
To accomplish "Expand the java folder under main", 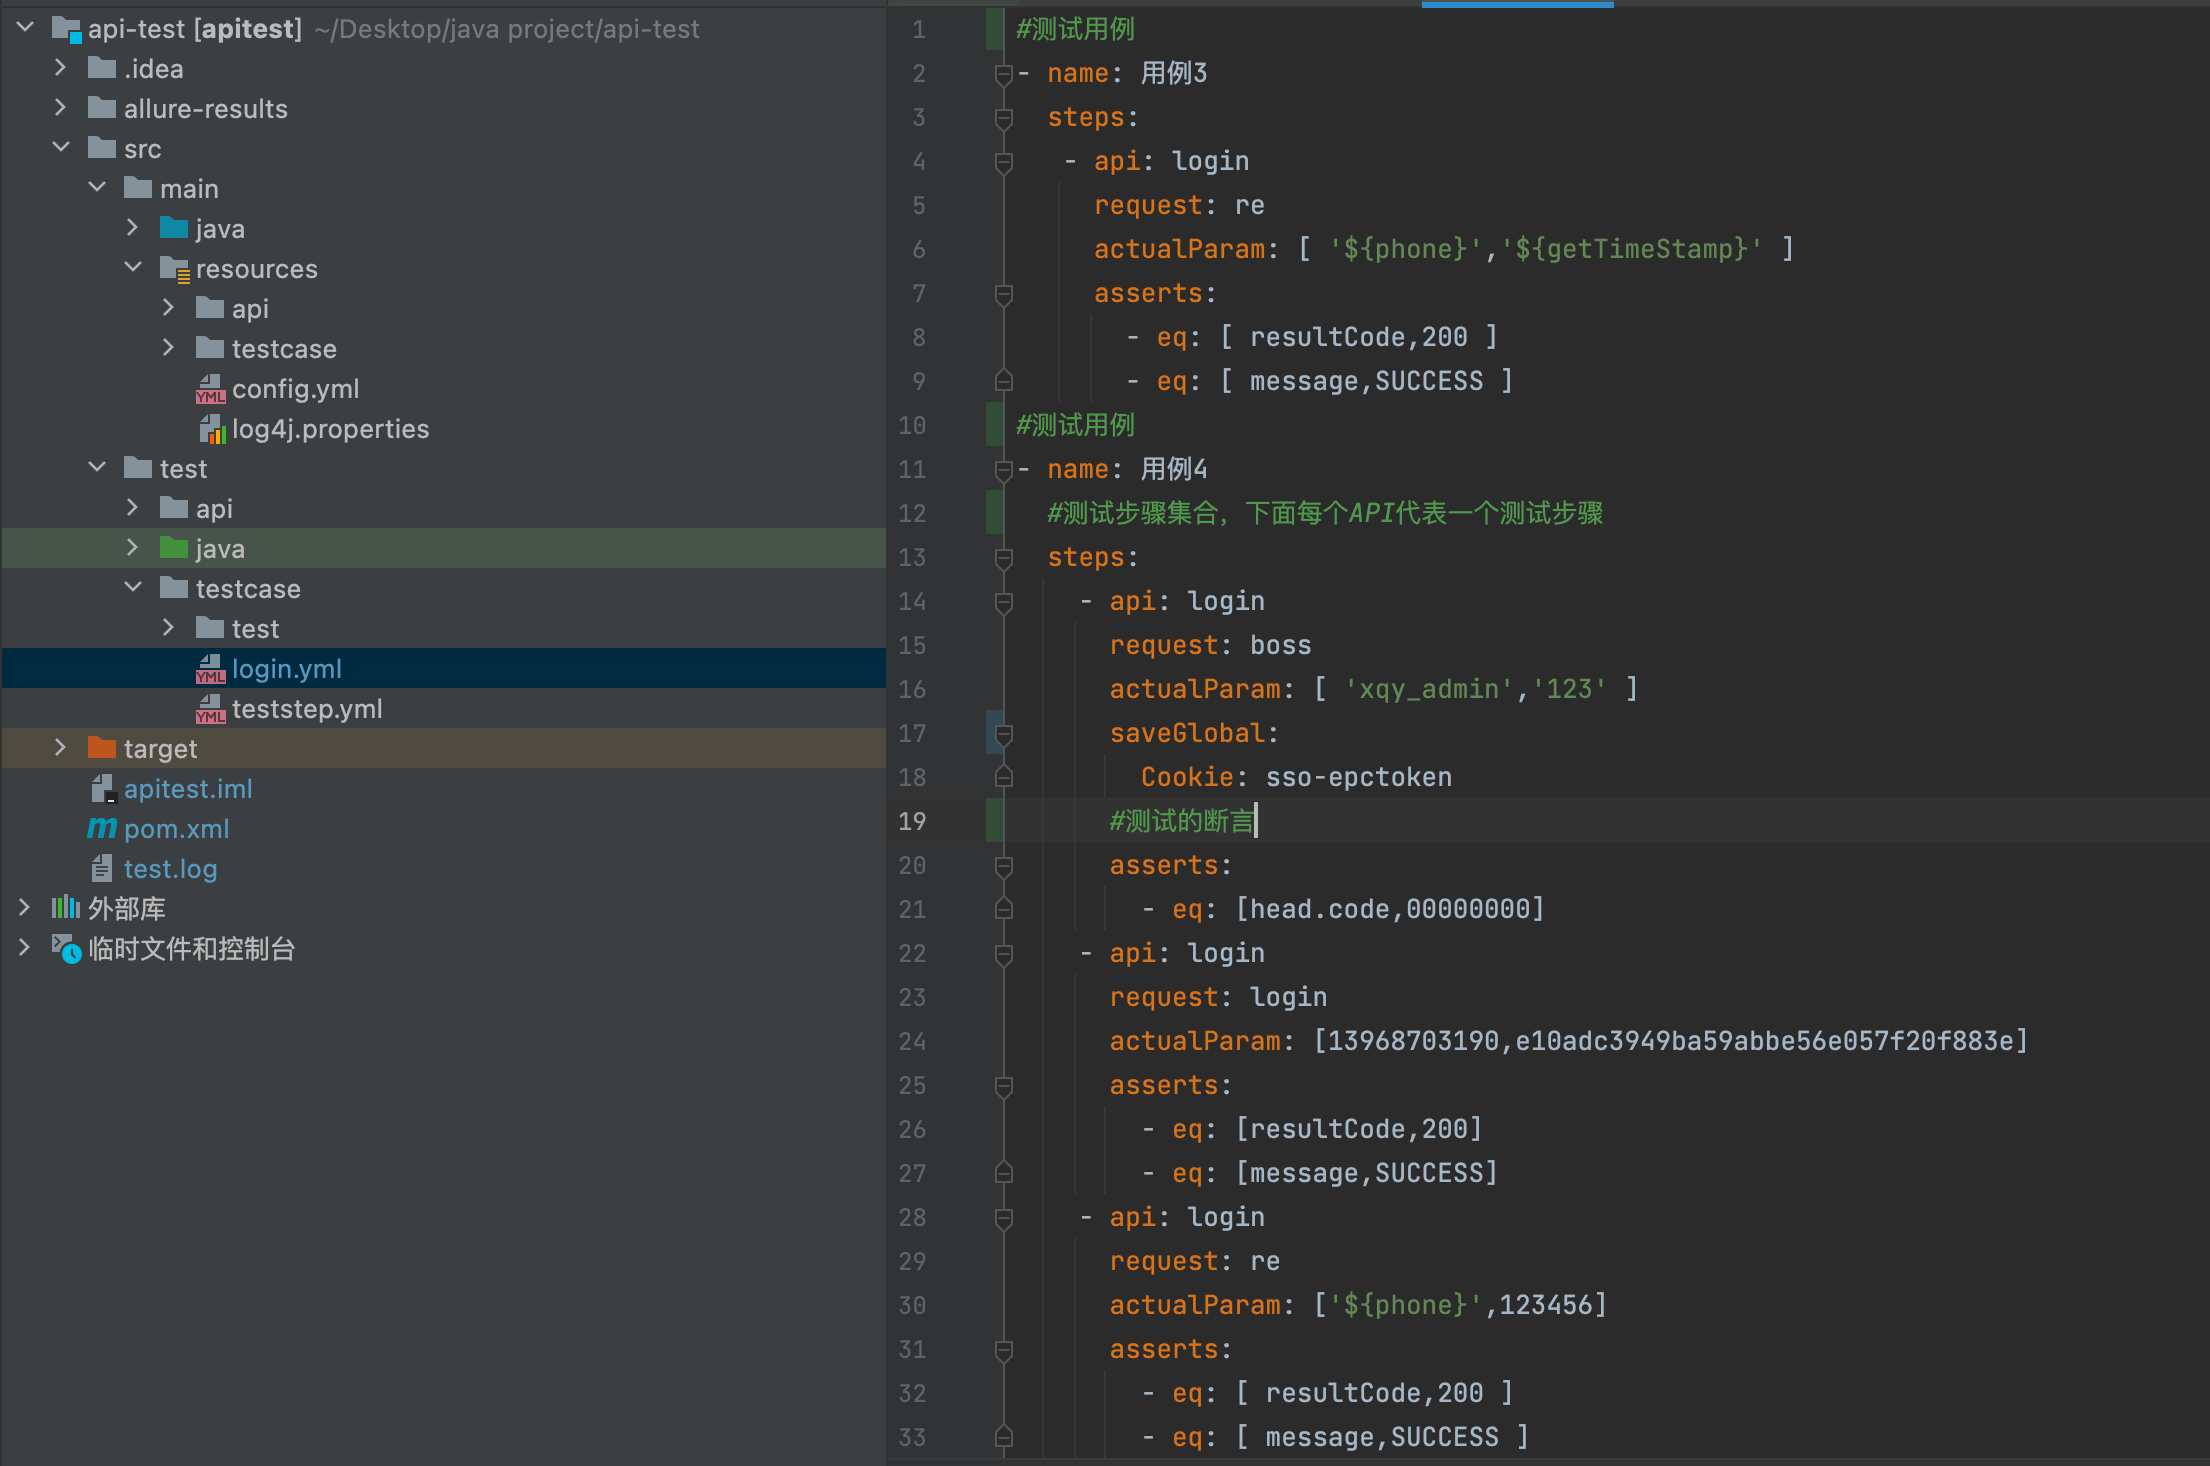I will point(133,228).
